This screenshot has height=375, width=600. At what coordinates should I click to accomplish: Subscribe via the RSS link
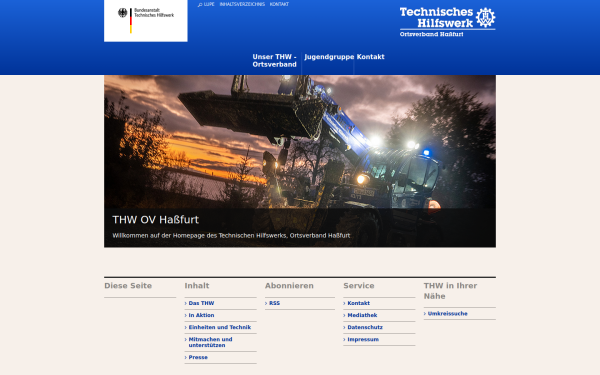pos(274,303)
